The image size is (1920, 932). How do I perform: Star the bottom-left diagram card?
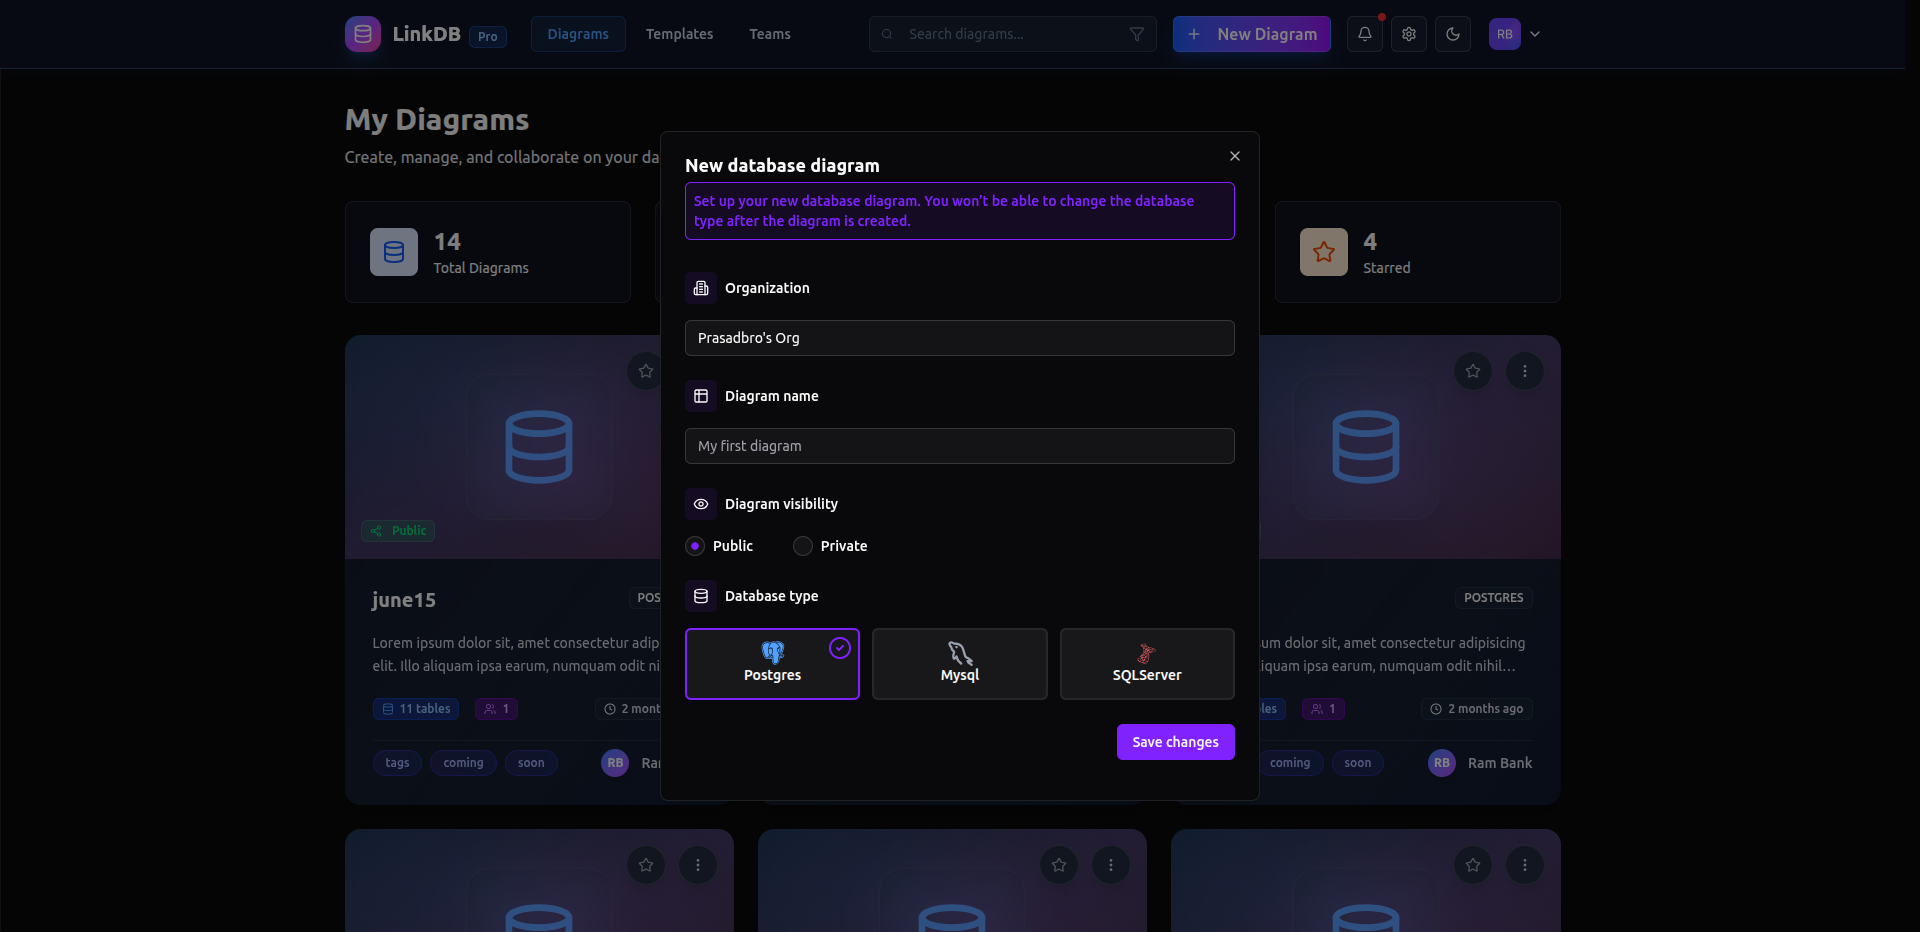(646, 865)
